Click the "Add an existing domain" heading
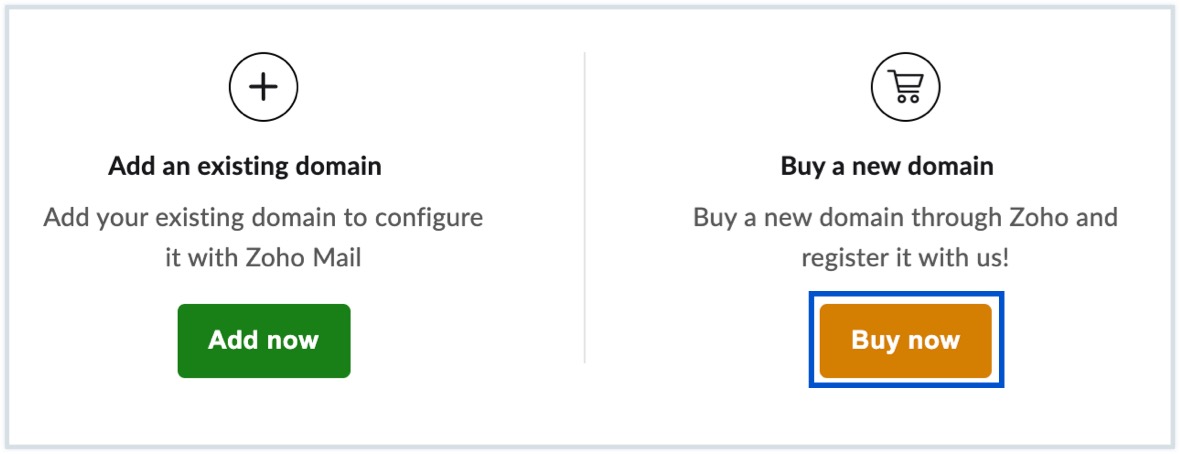1180x454 pixels. pyautogui.click(x=245, y=166)
